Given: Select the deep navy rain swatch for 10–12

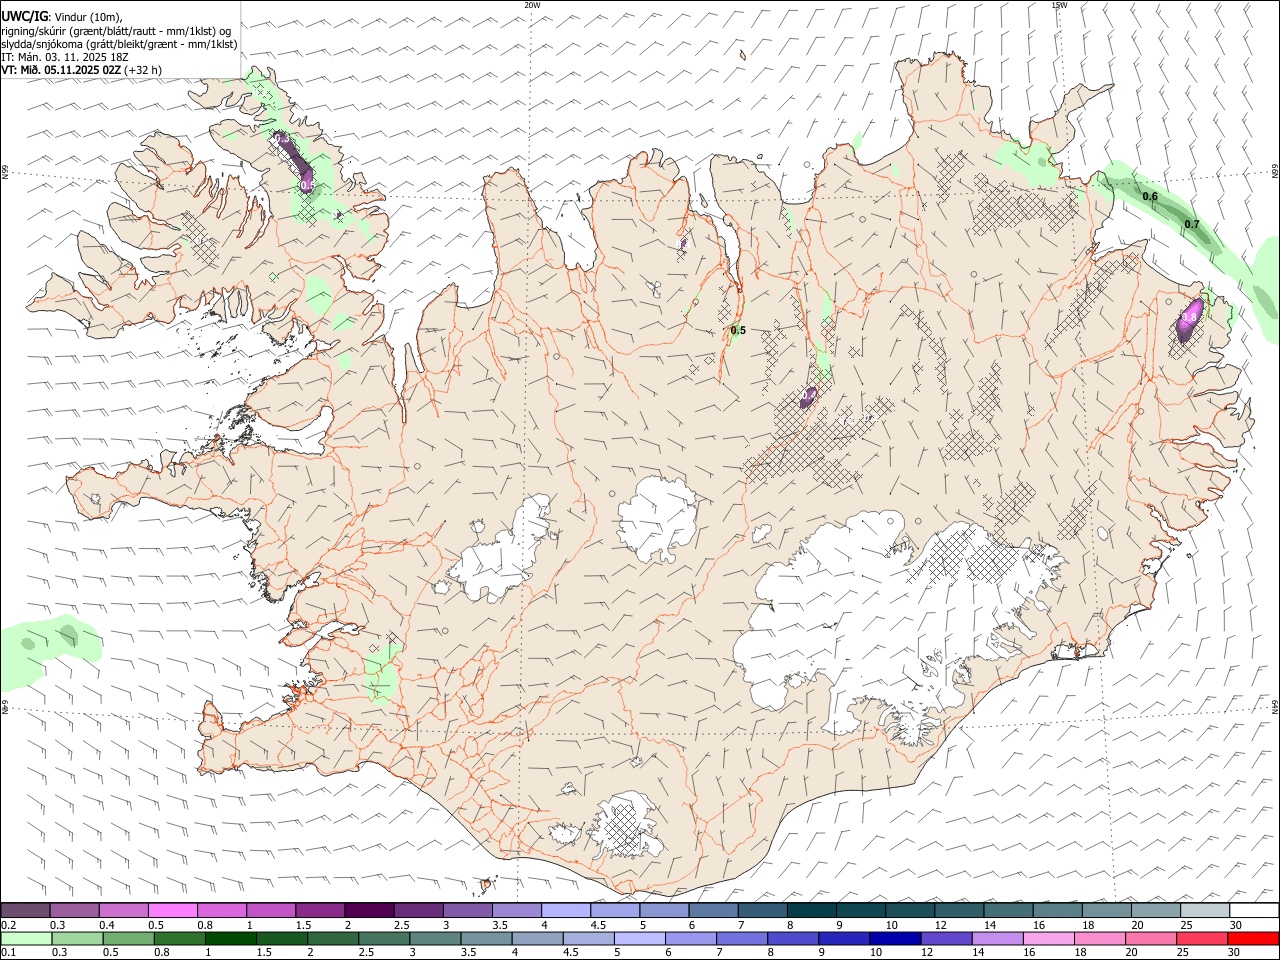Looking at the screenshot, I should 895,938.
